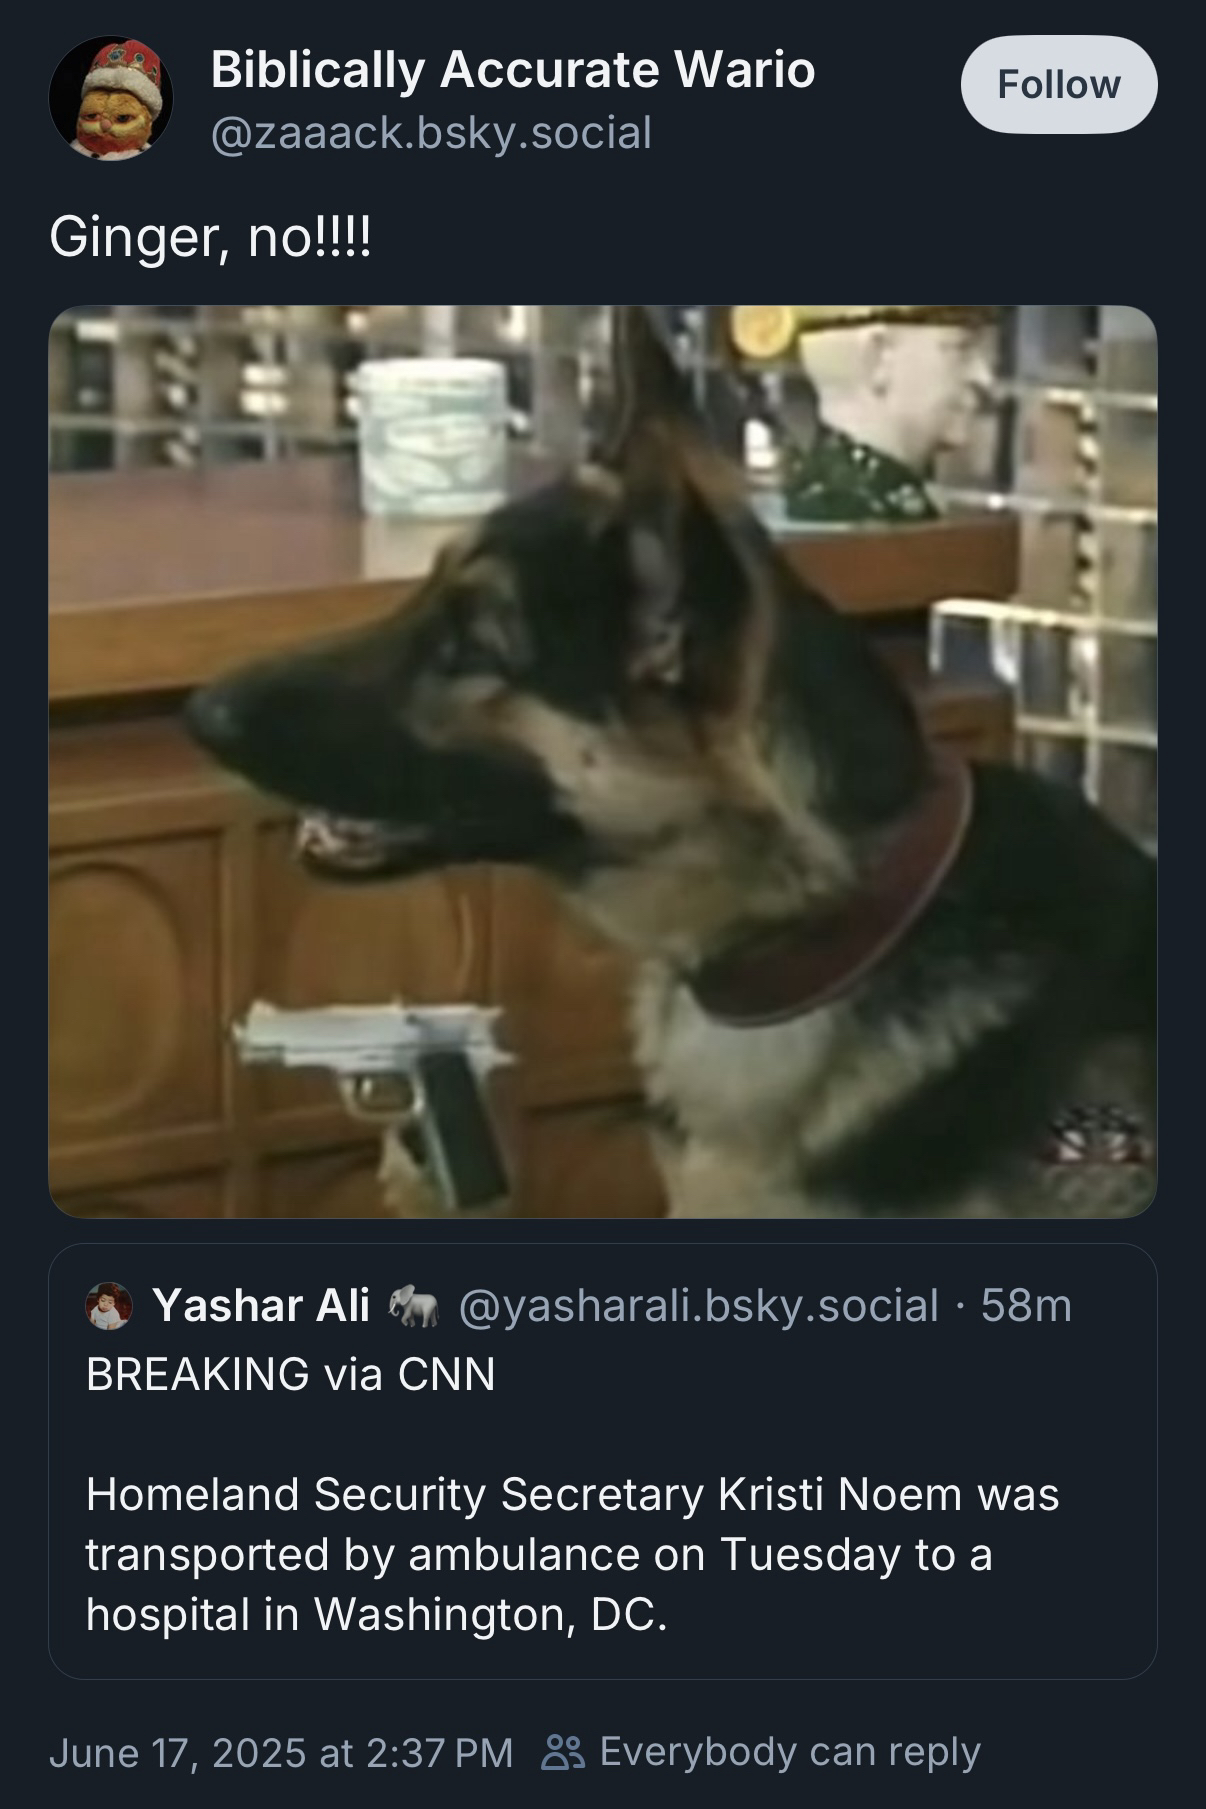The image size is (1206, 1809).
Task: Click the "Everybody can reply" label
Action: (790, 1752)
